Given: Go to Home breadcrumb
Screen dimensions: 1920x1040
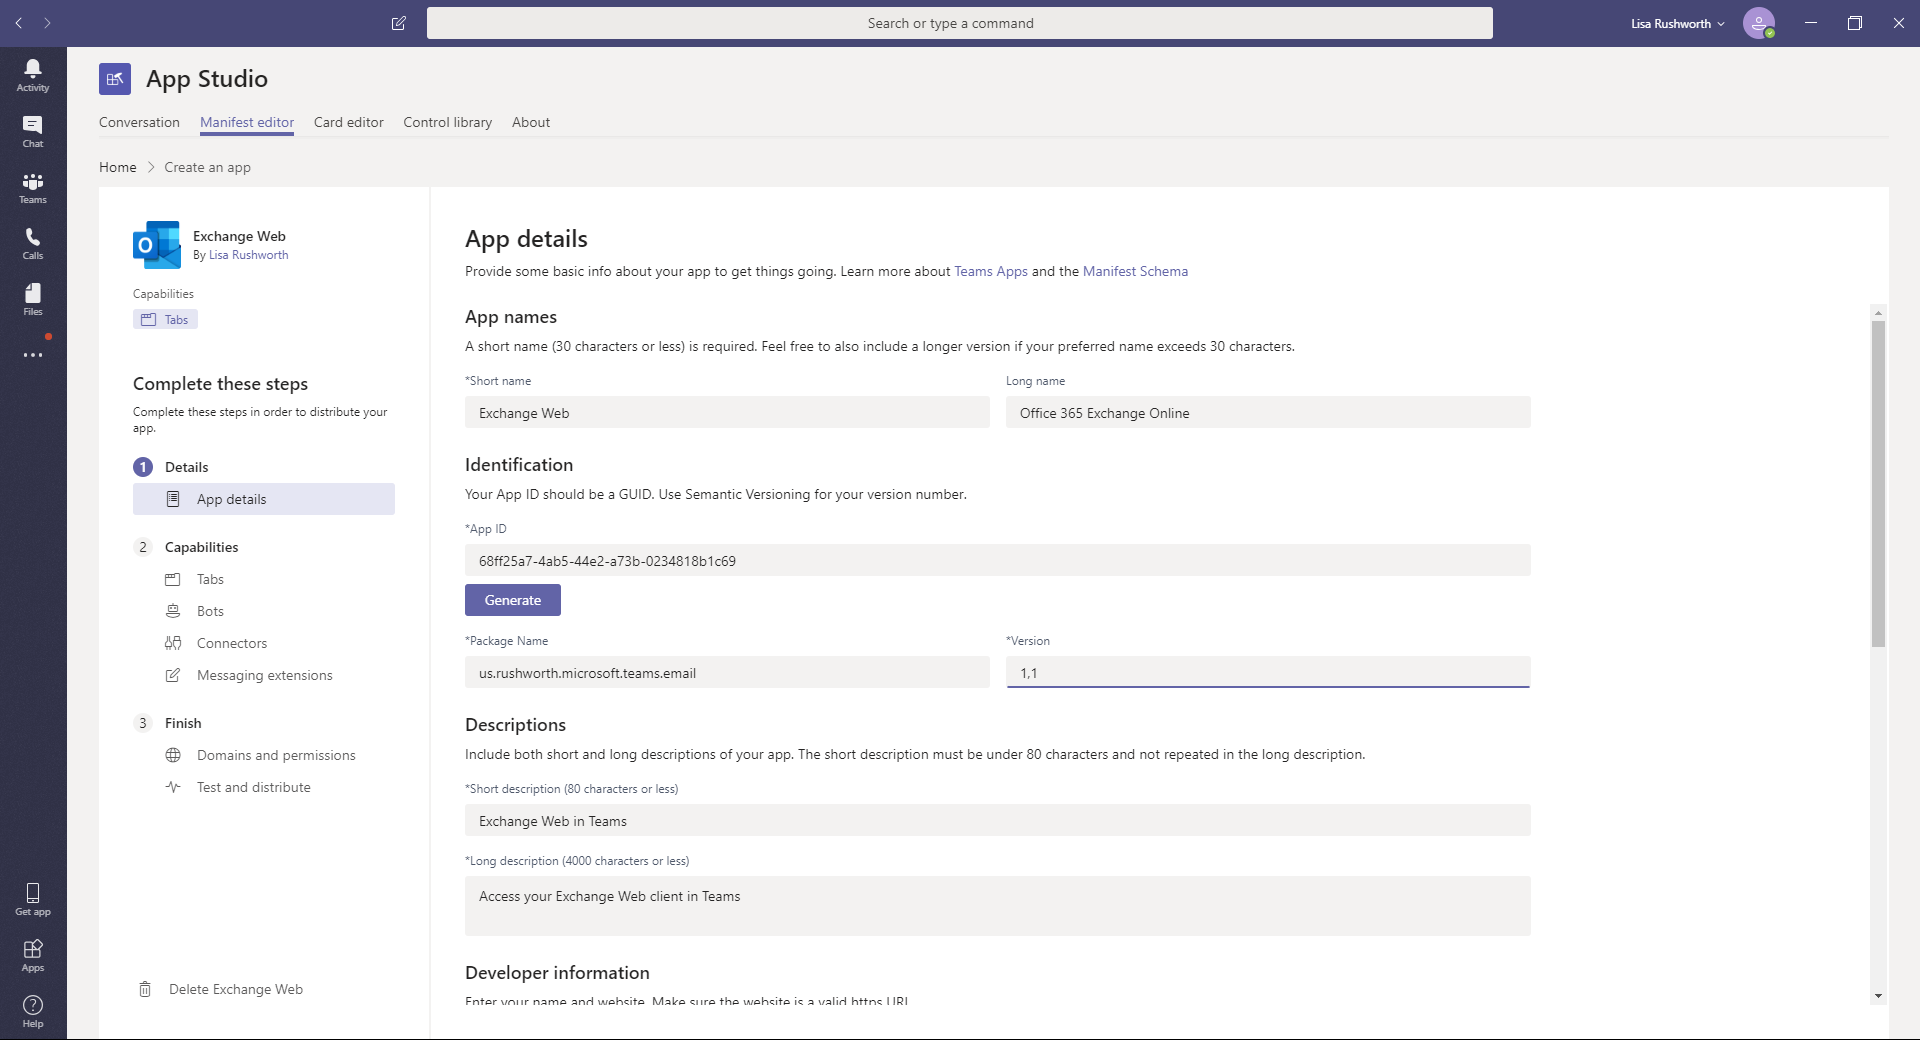Looking at the screenshot, I should (x=118, y=167).
